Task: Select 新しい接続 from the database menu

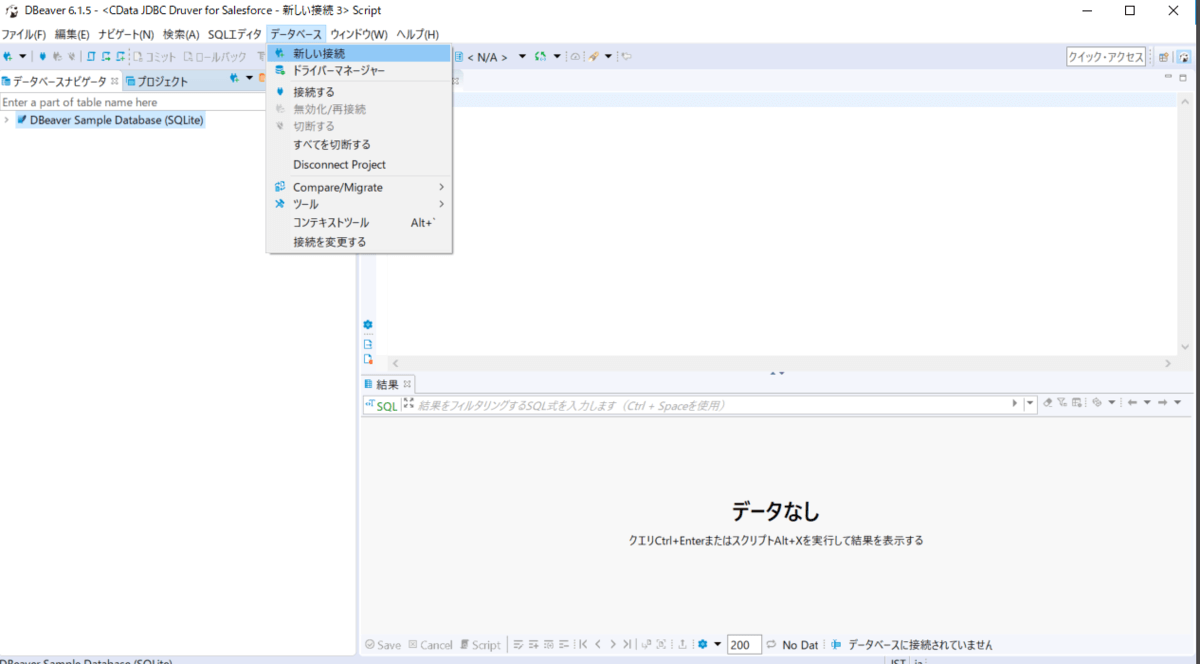Action: point(360,54)
